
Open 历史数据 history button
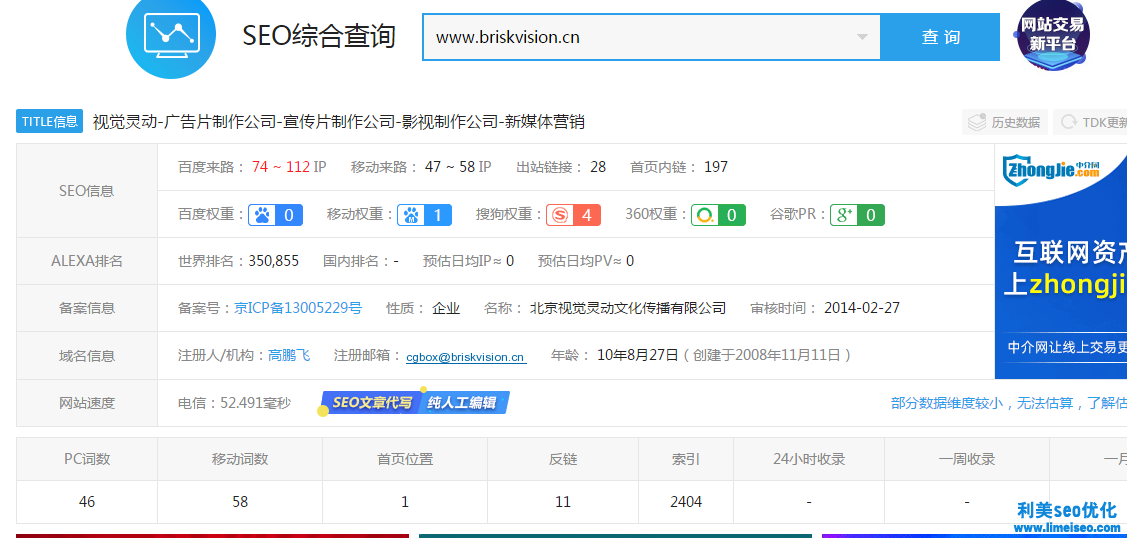(1005, 122)
